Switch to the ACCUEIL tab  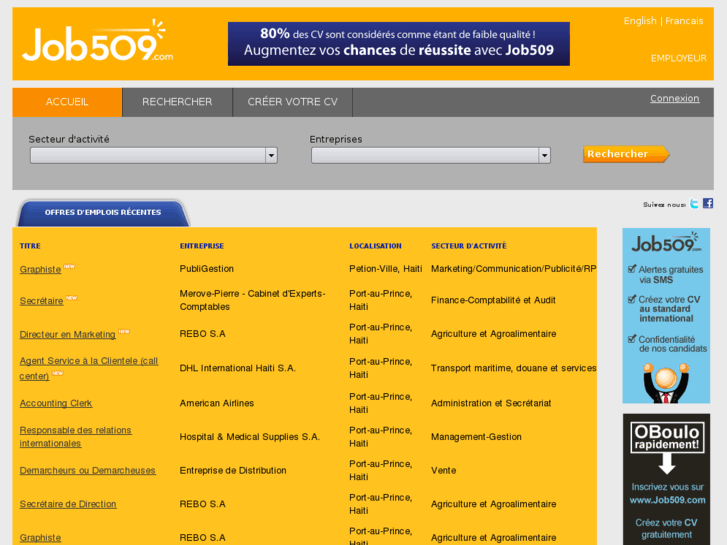[67, 102]
